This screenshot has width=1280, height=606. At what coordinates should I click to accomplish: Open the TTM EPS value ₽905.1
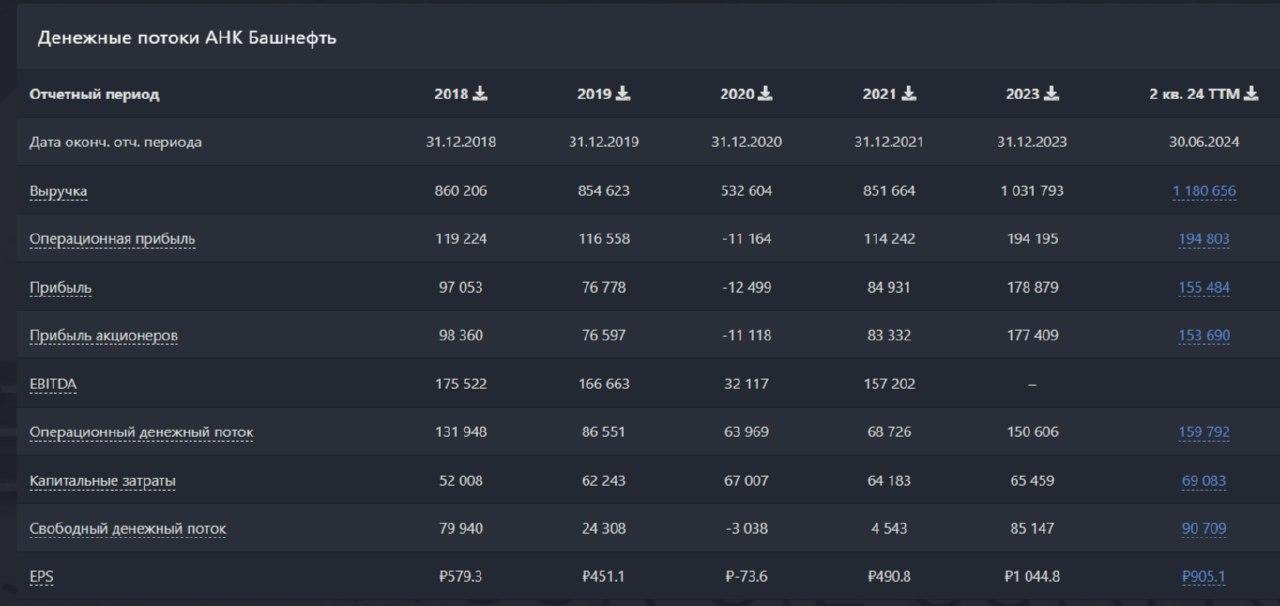point(1204,577)
